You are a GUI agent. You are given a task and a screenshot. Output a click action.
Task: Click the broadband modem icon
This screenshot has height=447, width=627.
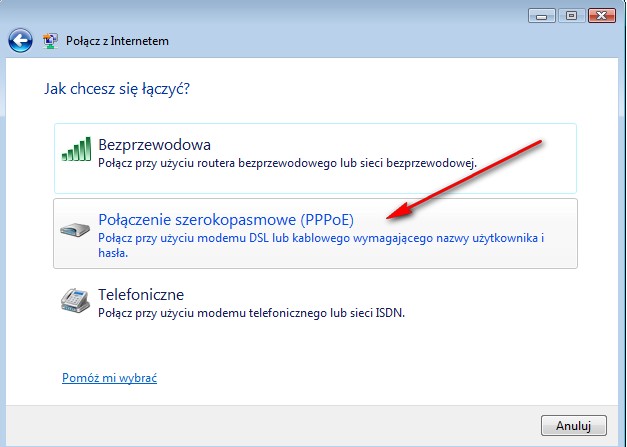pos(75,229)
